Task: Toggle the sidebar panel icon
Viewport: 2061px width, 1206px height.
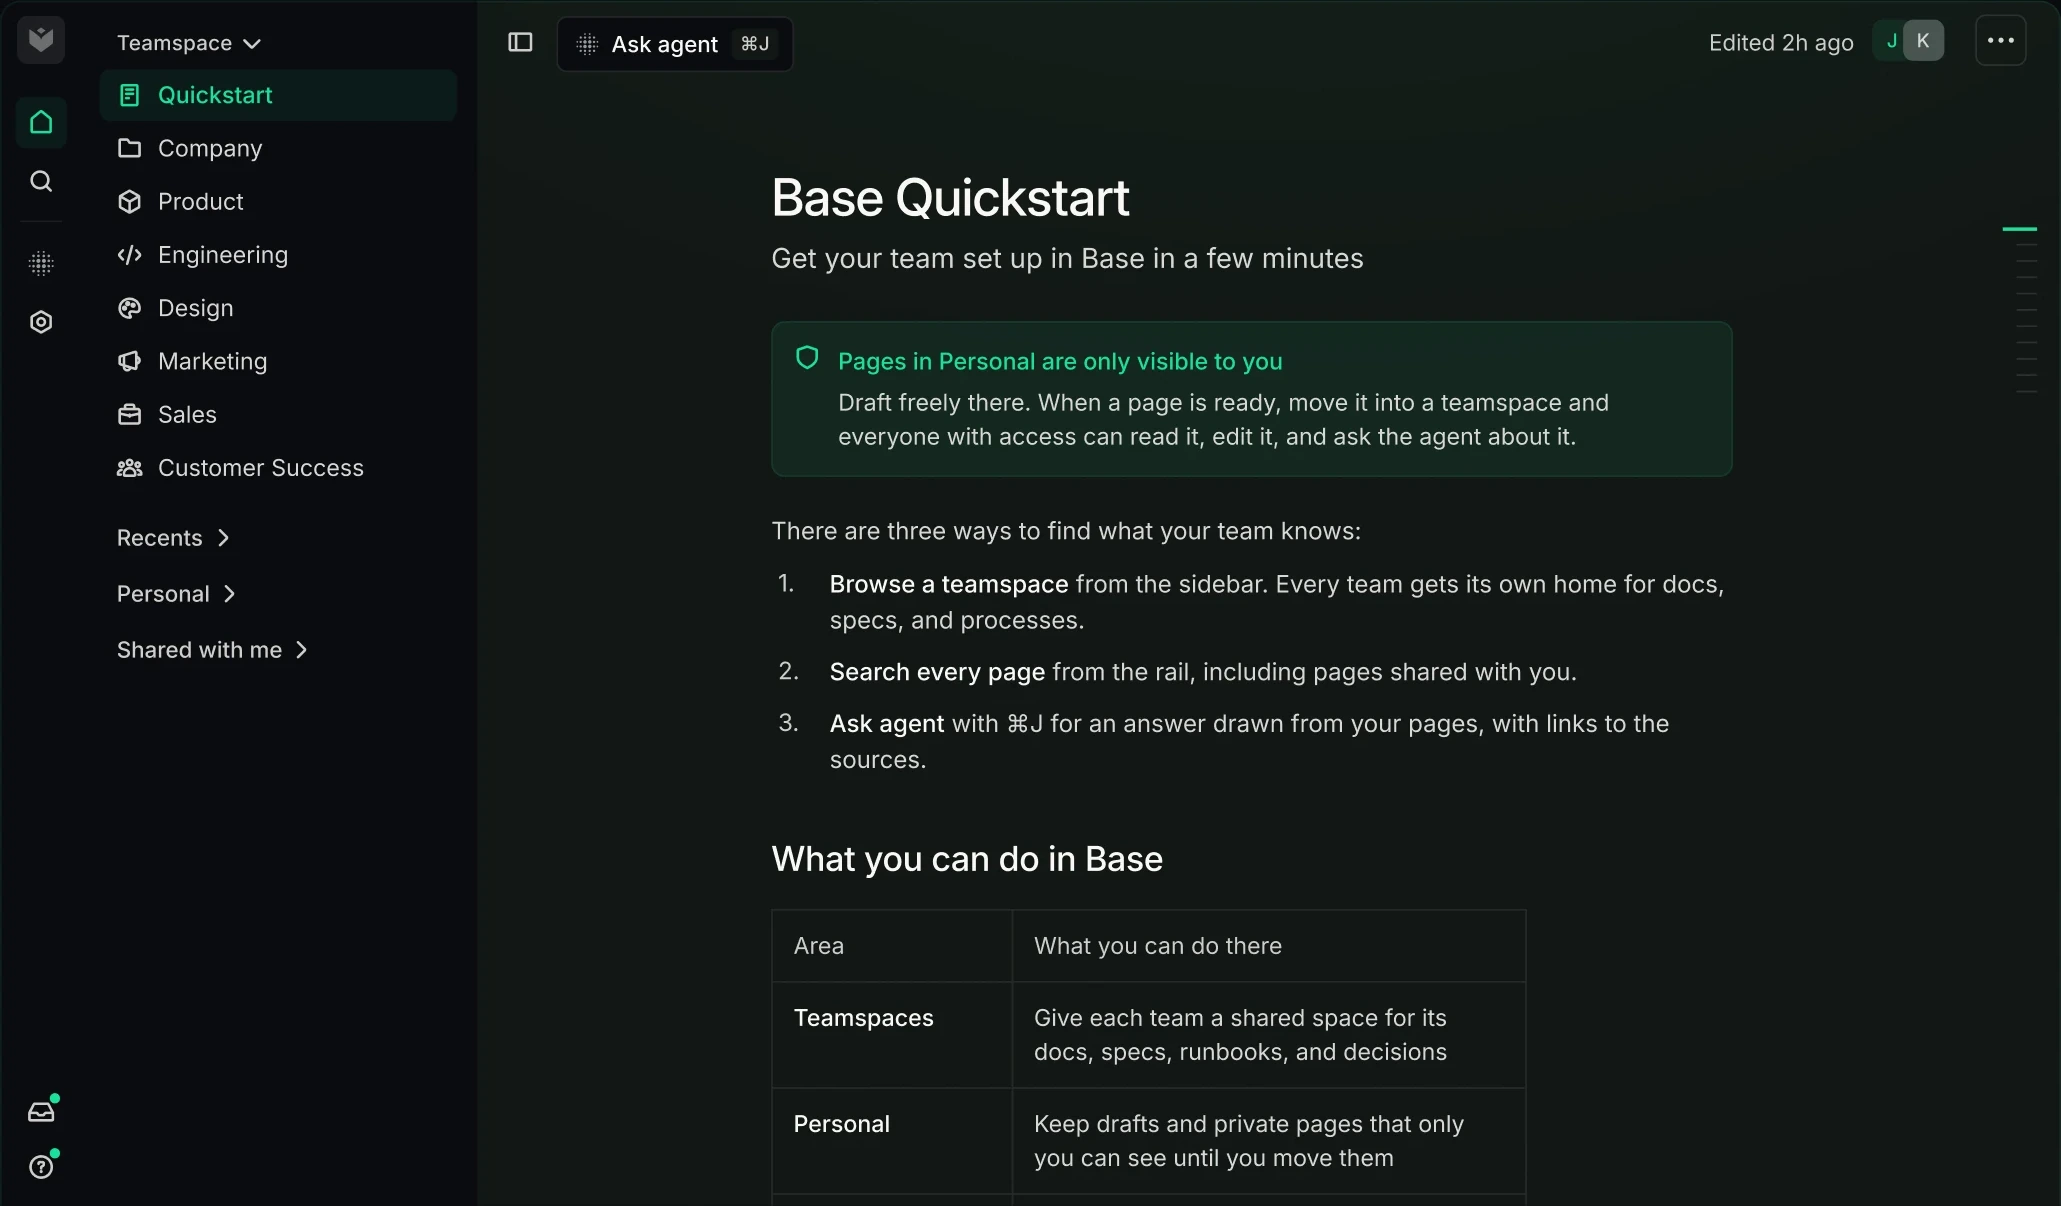Action: 520,42
